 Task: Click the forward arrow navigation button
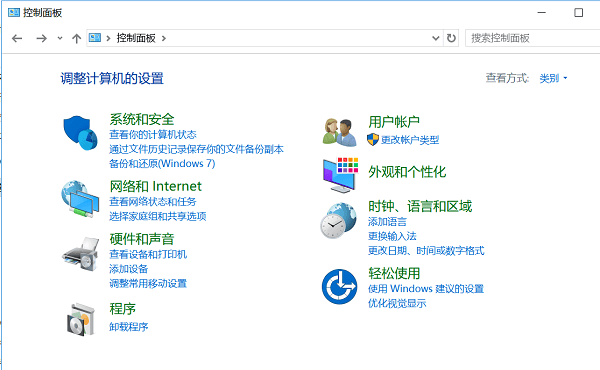tap(41, 38)
